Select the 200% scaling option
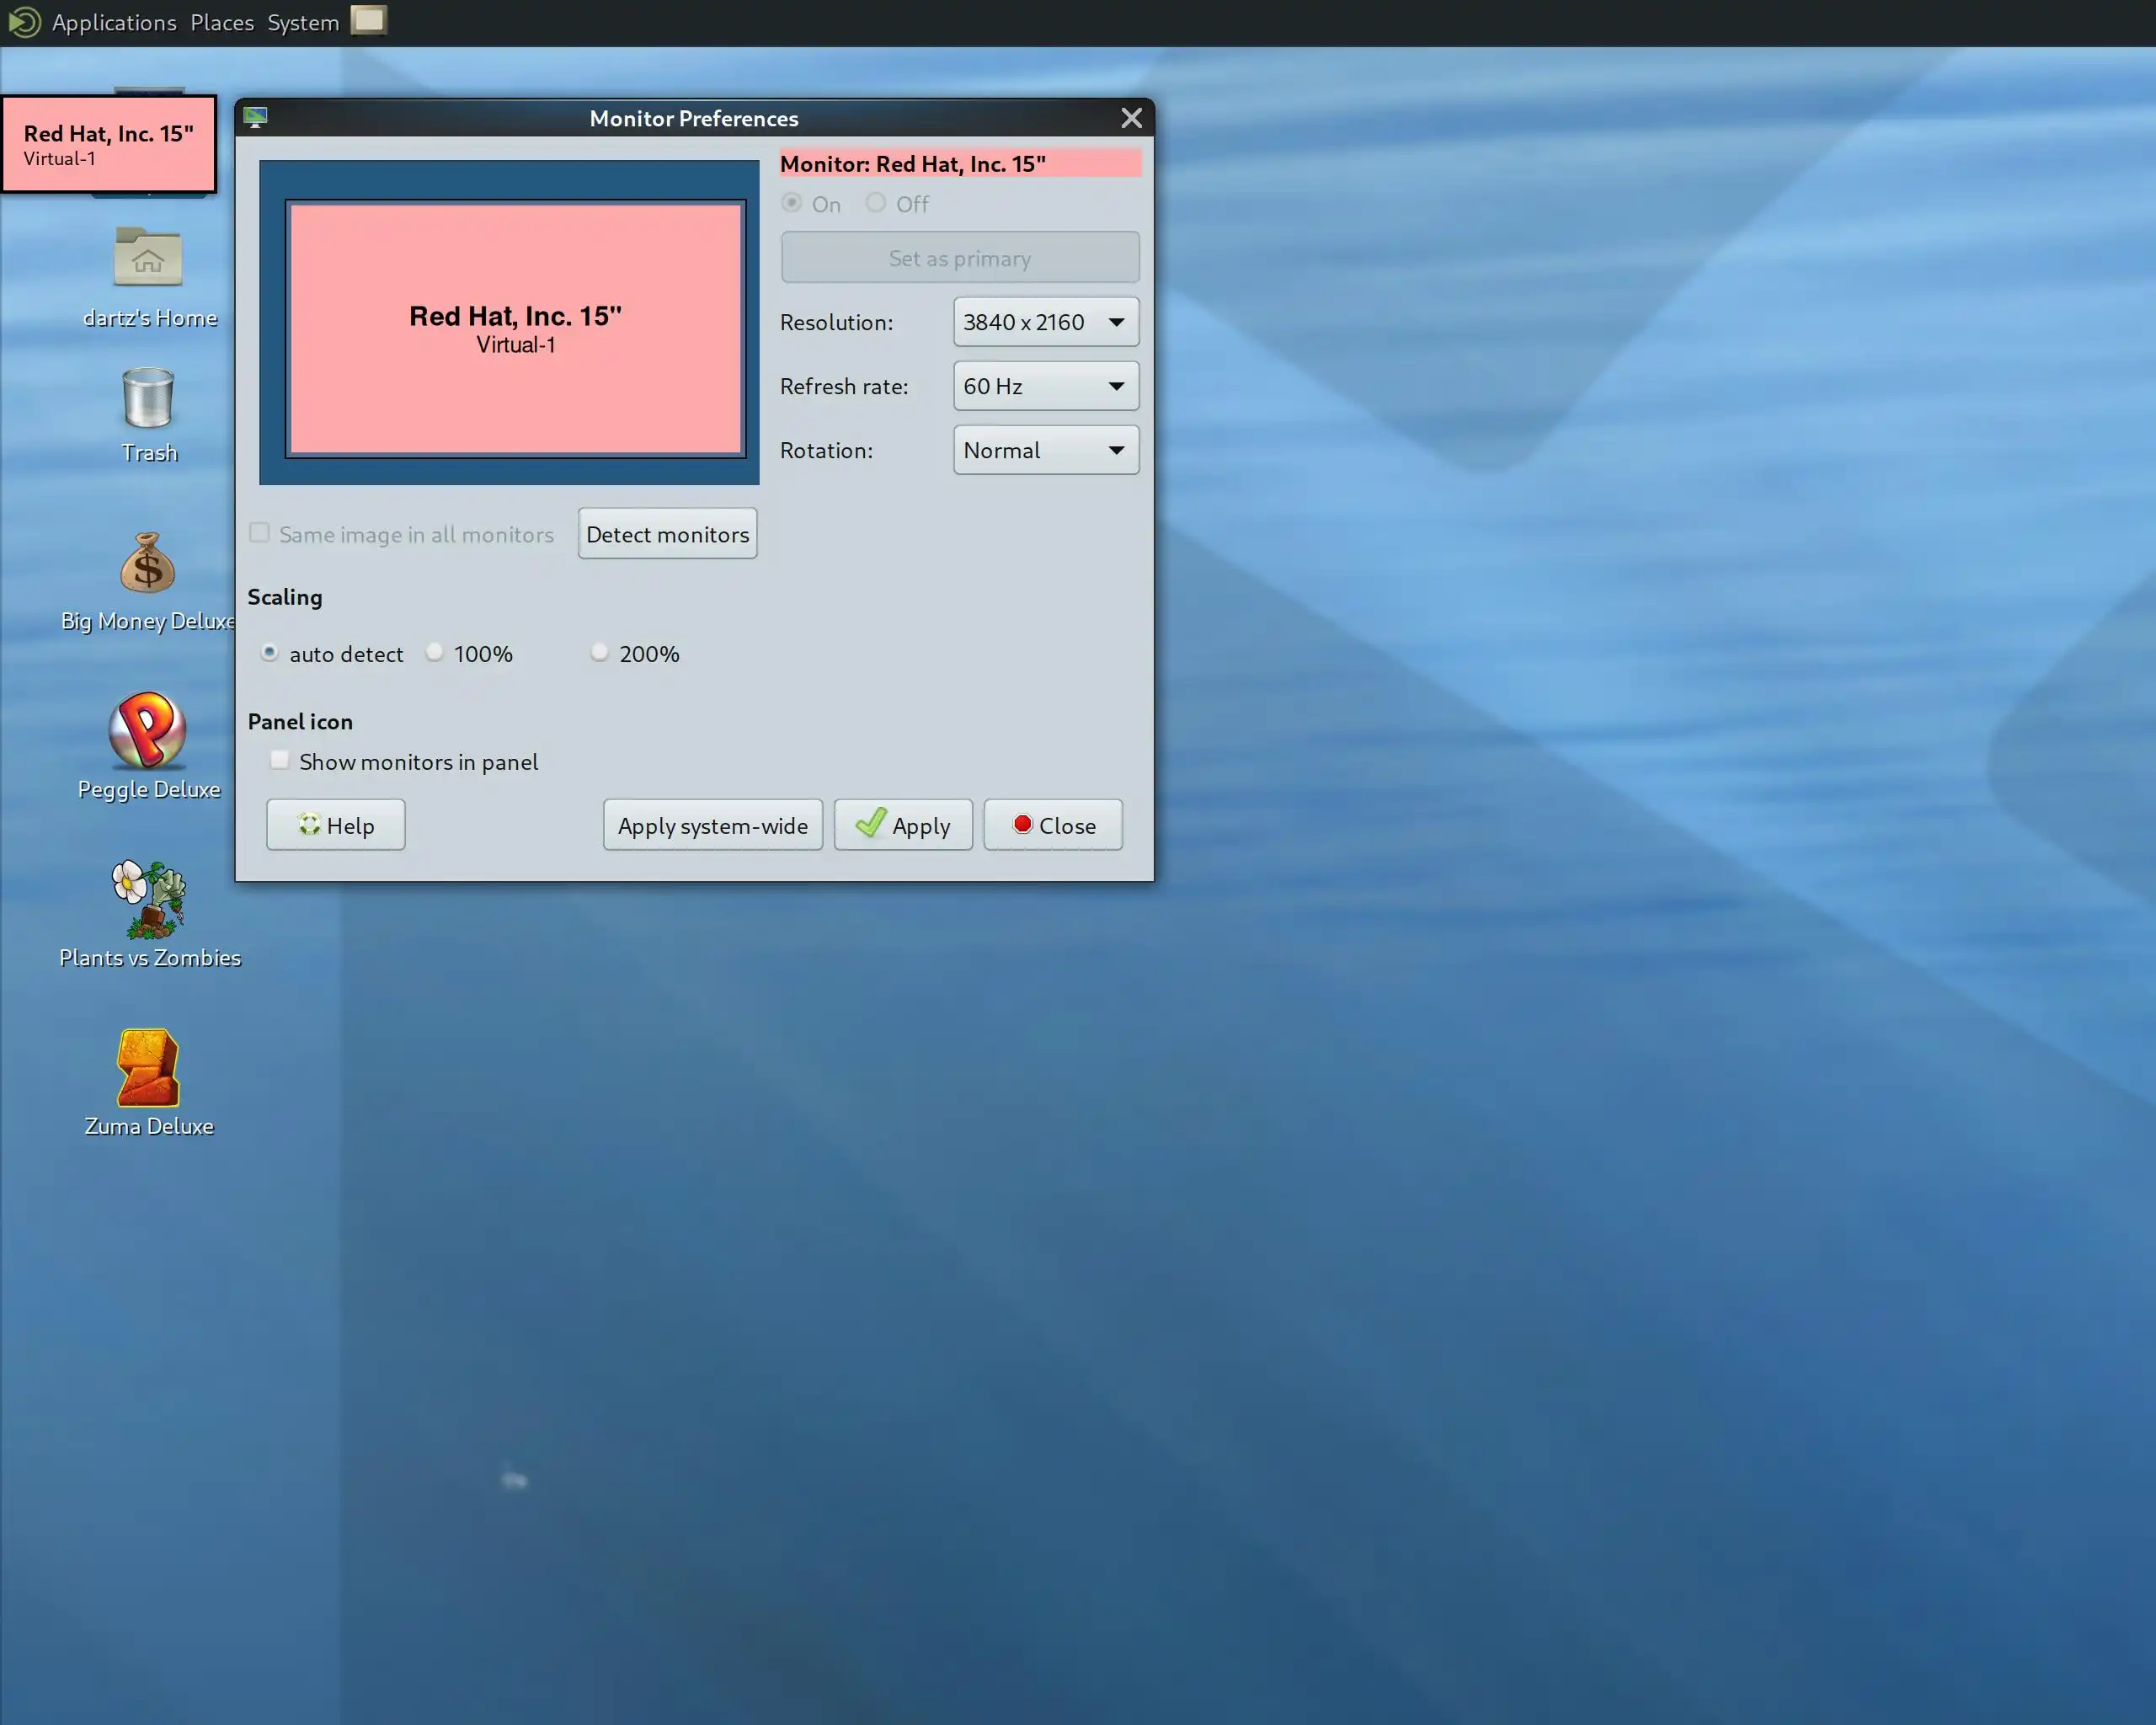This screenshot has height=1725, width=2156. click(x=599, y=653)
